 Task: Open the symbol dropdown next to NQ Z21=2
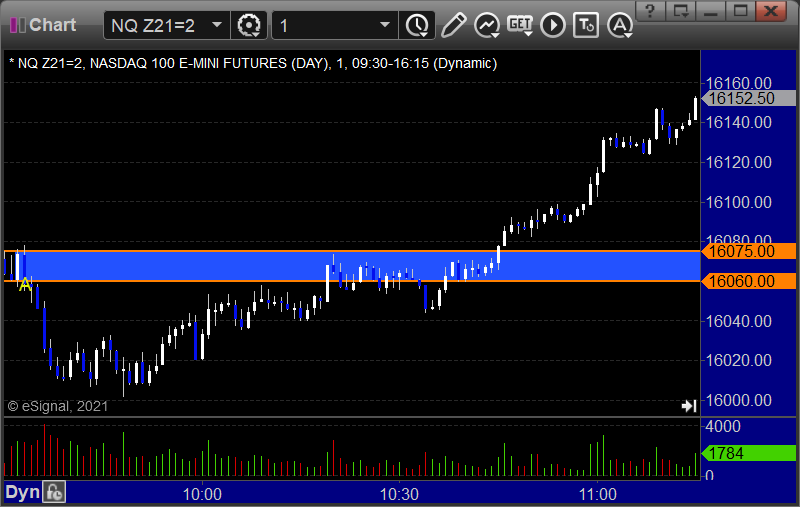[x=217, y=24]
